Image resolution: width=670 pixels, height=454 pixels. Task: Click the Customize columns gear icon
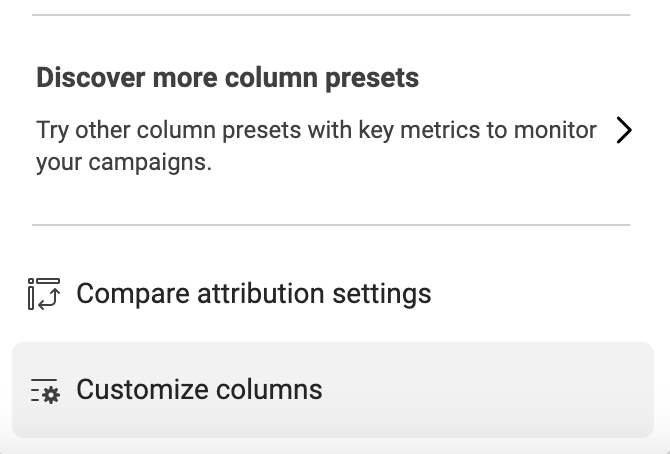pyautogui.click(x=45, y=390)
